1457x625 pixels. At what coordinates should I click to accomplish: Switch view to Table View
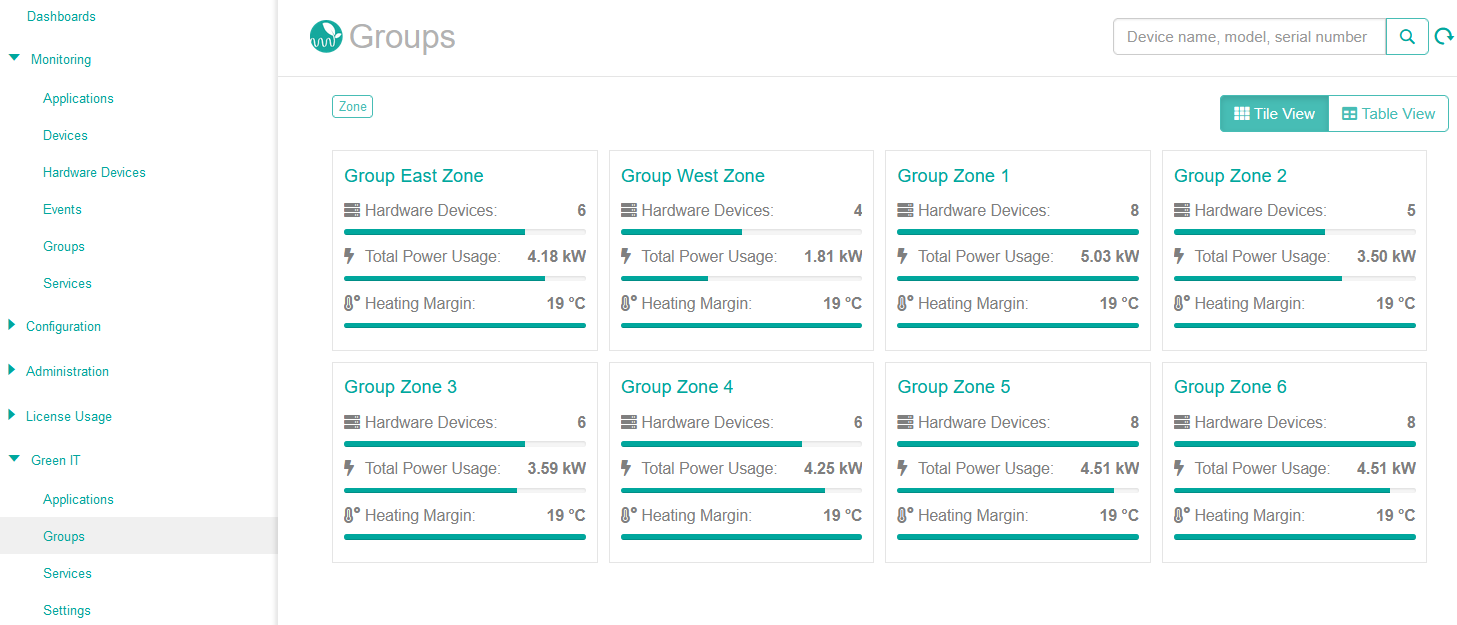tap(1388, 113)
